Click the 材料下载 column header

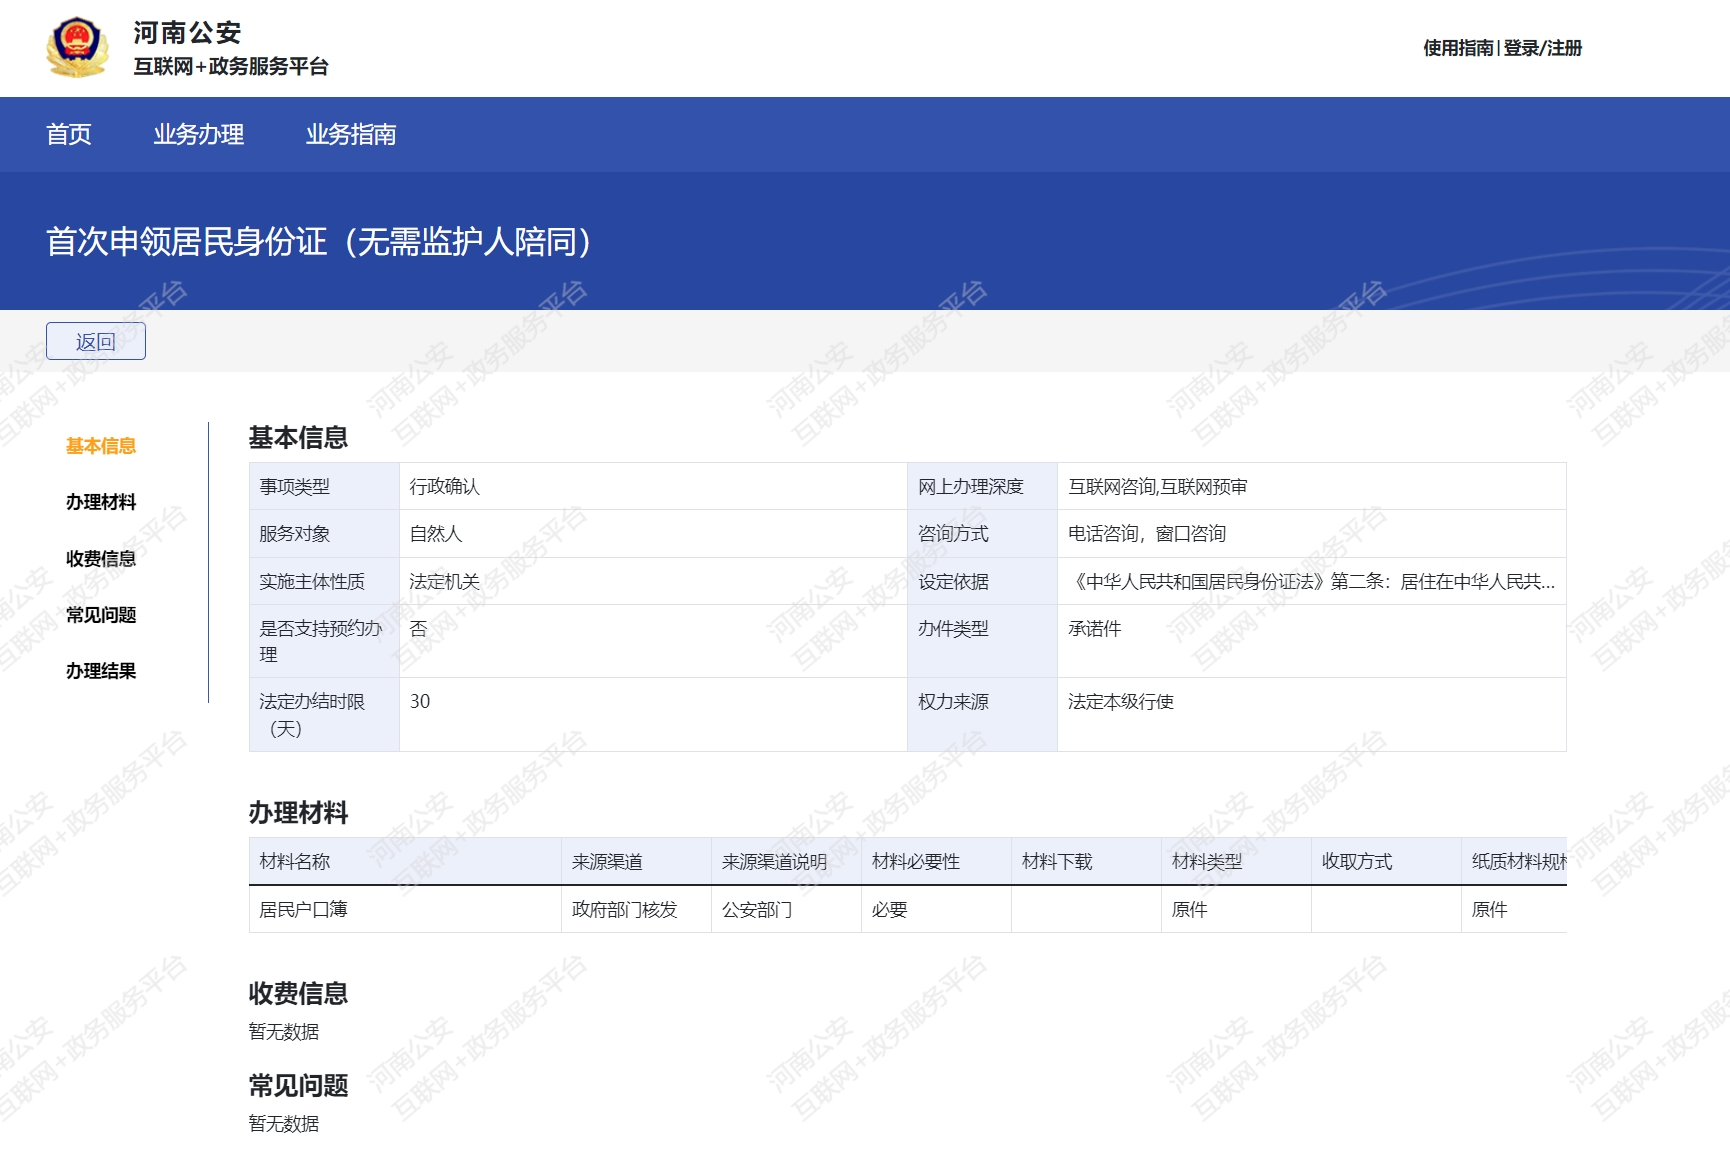click(1057, 862)
